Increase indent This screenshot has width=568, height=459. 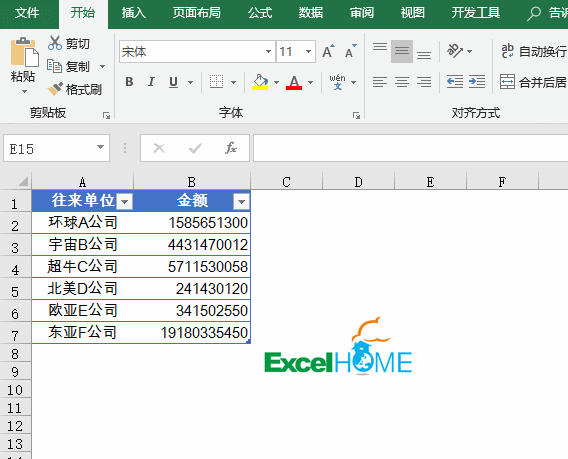477,82
